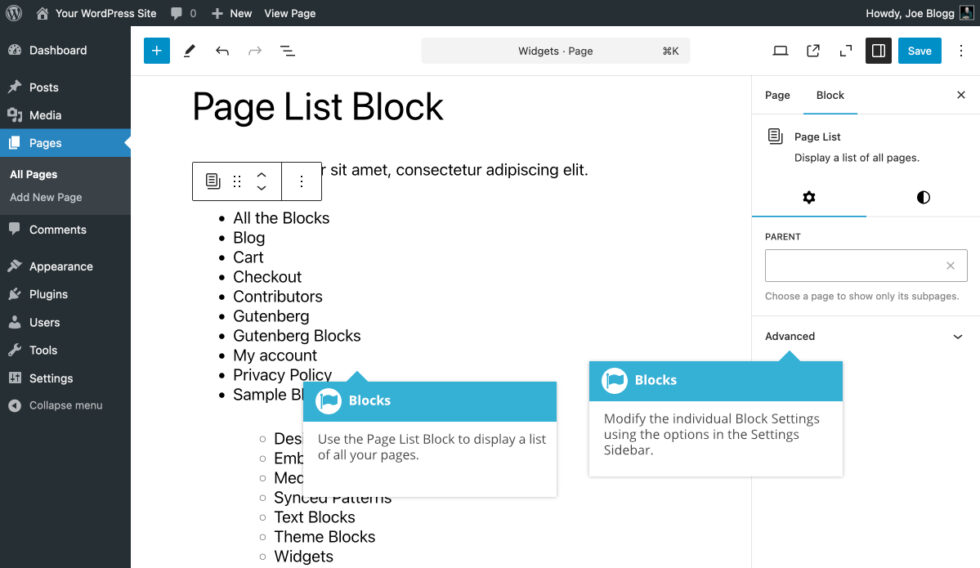
Task: Open Tools menu item
Action: point(65,350)
